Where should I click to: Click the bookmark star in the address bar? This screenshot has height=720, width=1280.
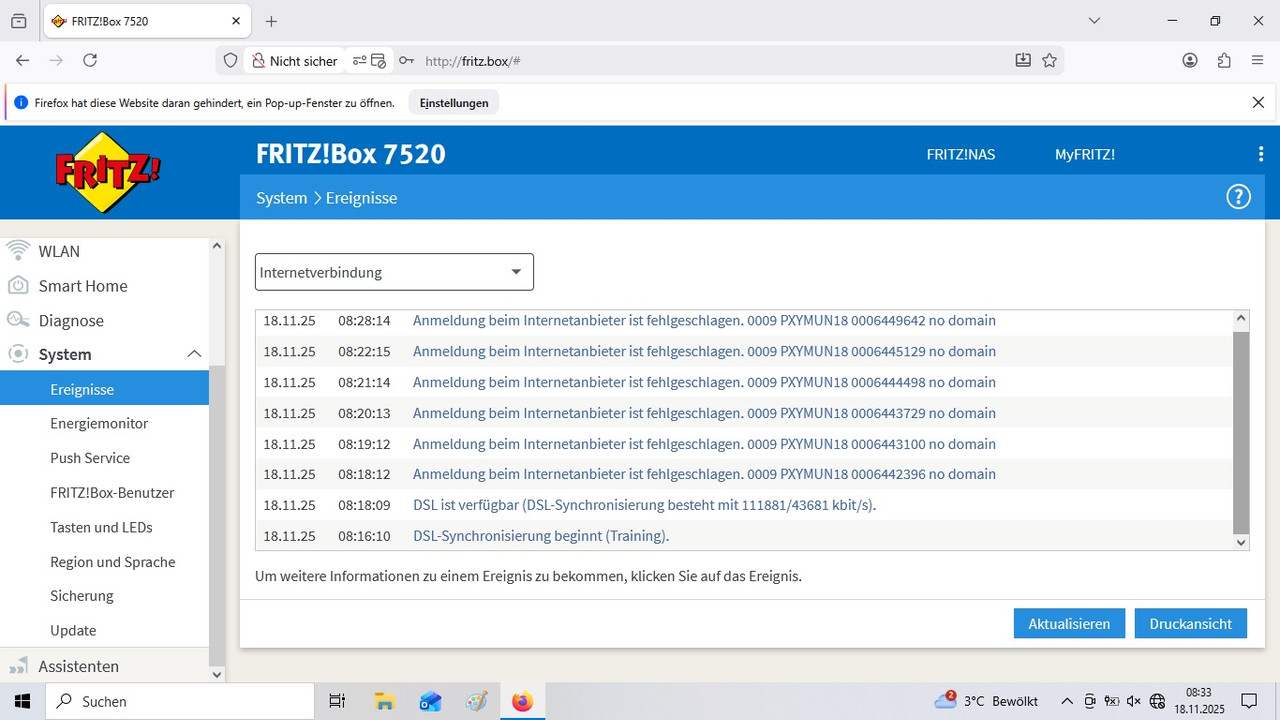pyautogui.click(x=1050, y=60)
